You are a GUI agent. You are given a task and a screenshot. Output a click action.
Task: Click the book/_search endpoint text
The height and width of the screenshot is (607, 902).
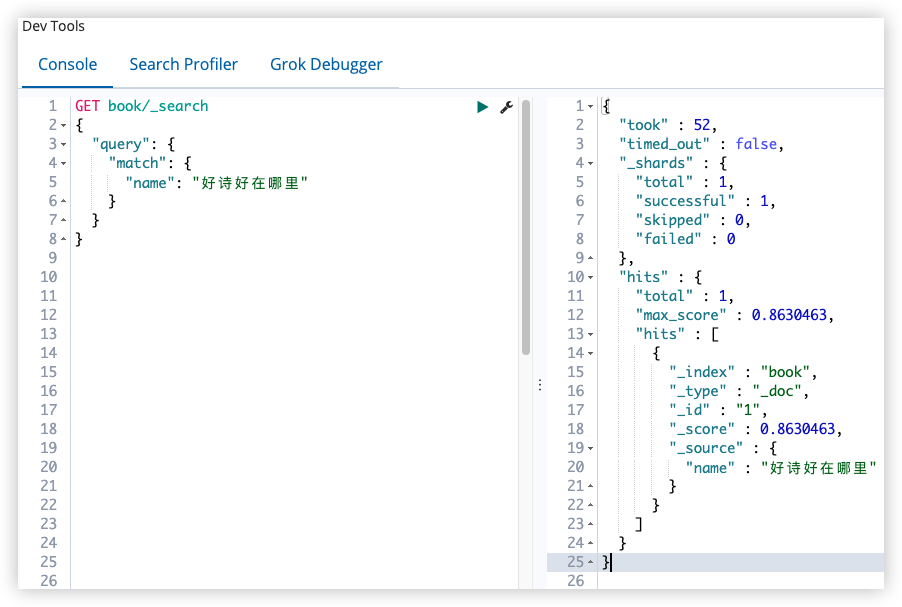point(158,106)
